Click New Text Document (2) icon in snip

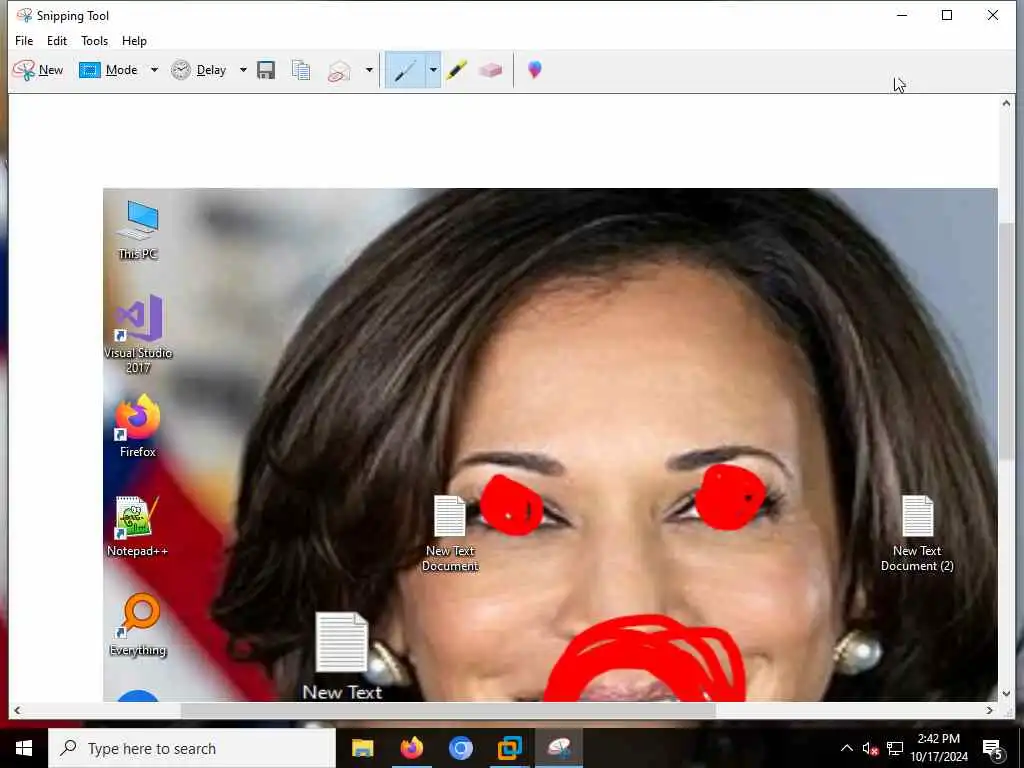917,534
